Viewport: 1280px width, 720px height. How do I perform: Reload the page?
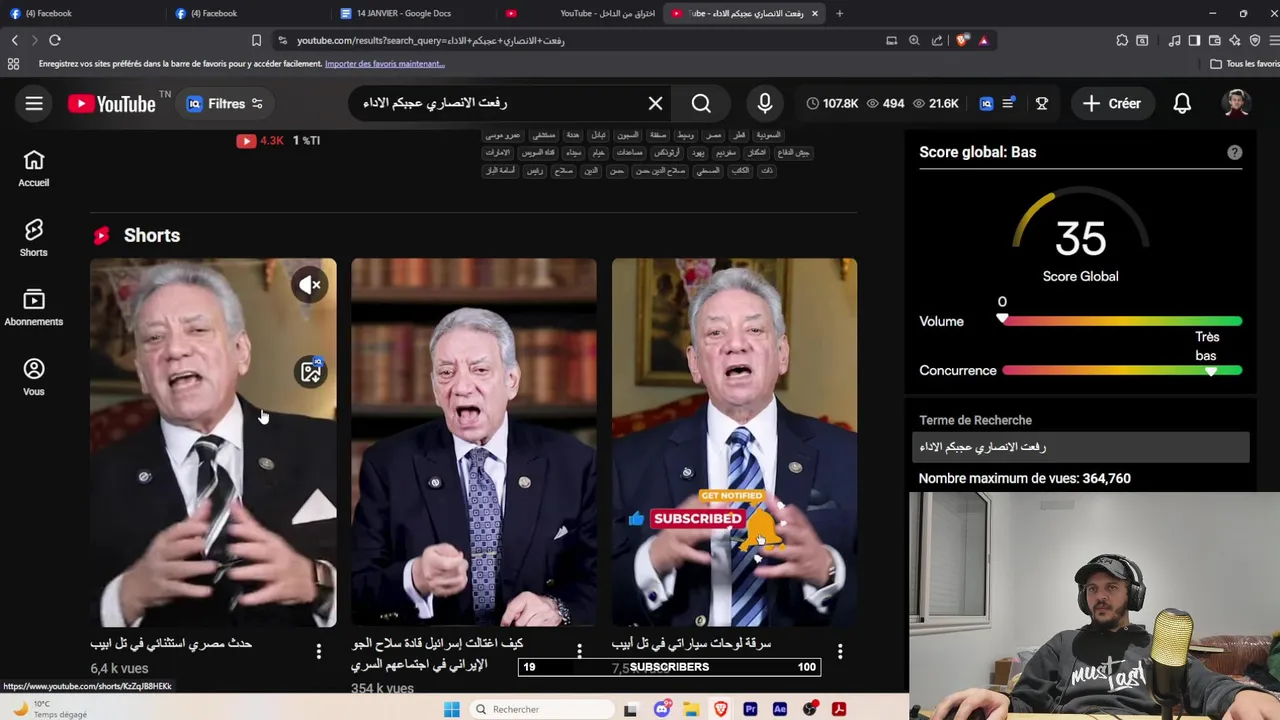tap(55, 40)
